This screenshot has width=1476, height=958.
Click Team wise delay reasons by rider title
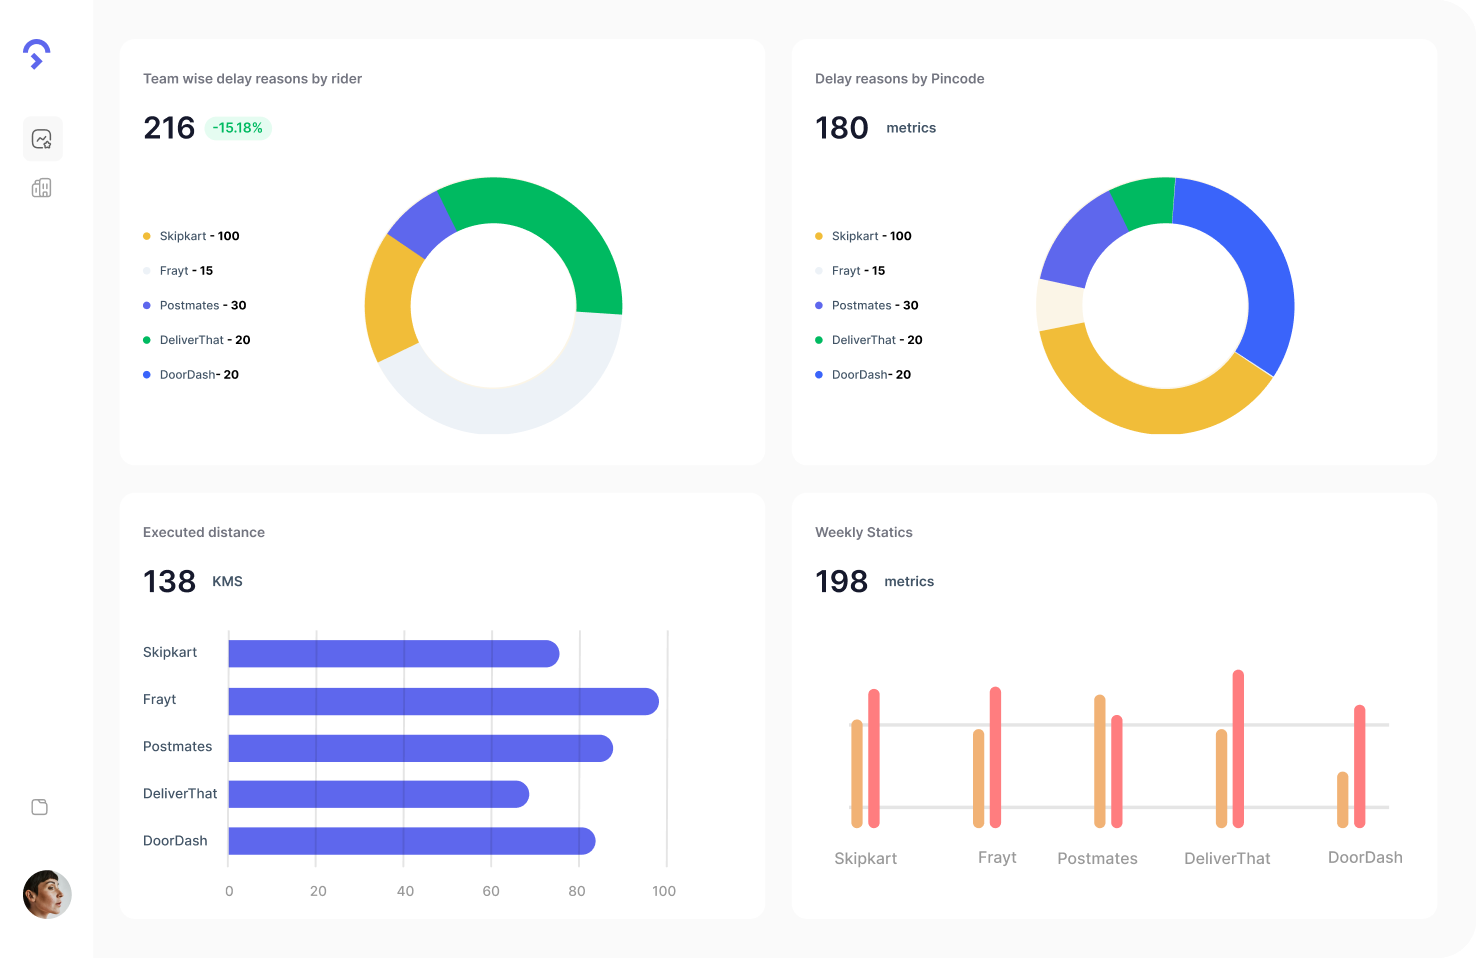pos(252,79)
